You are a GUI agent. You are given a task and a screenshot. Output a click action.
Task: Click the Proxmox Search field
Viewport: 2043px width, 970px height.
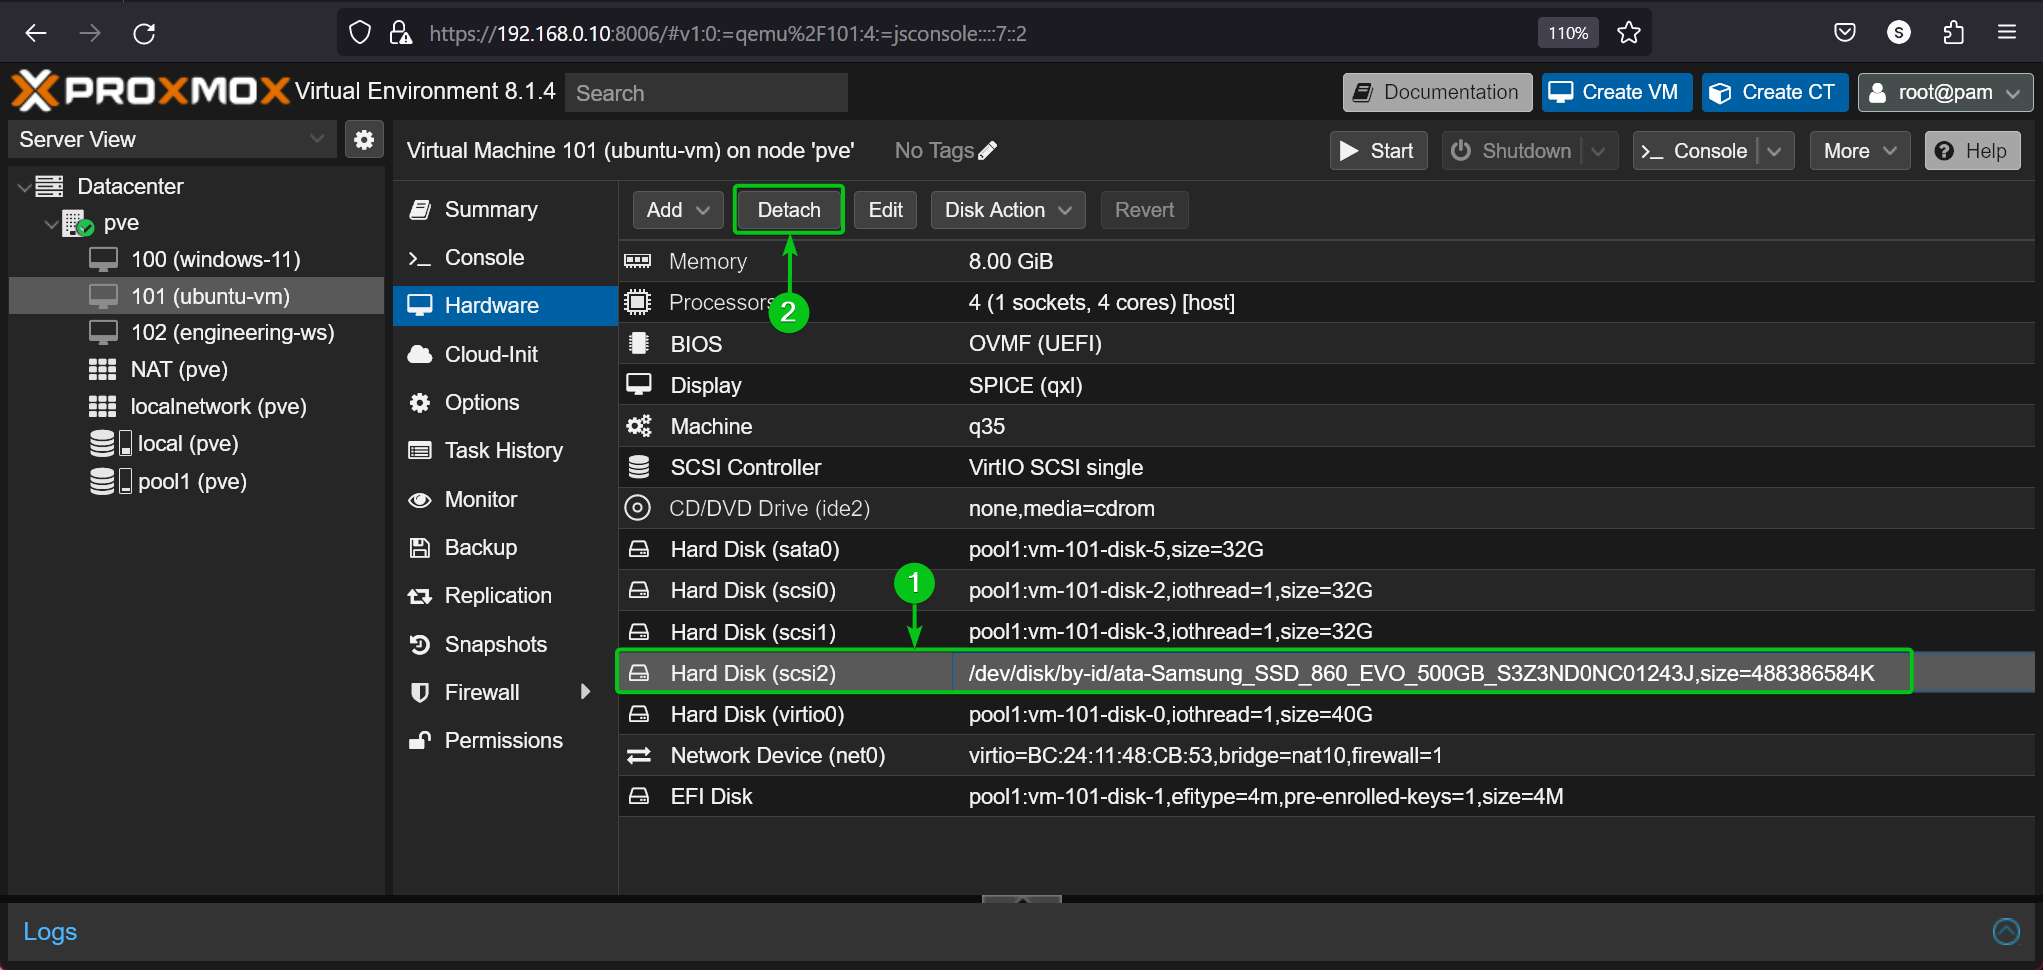pos(706,93)
